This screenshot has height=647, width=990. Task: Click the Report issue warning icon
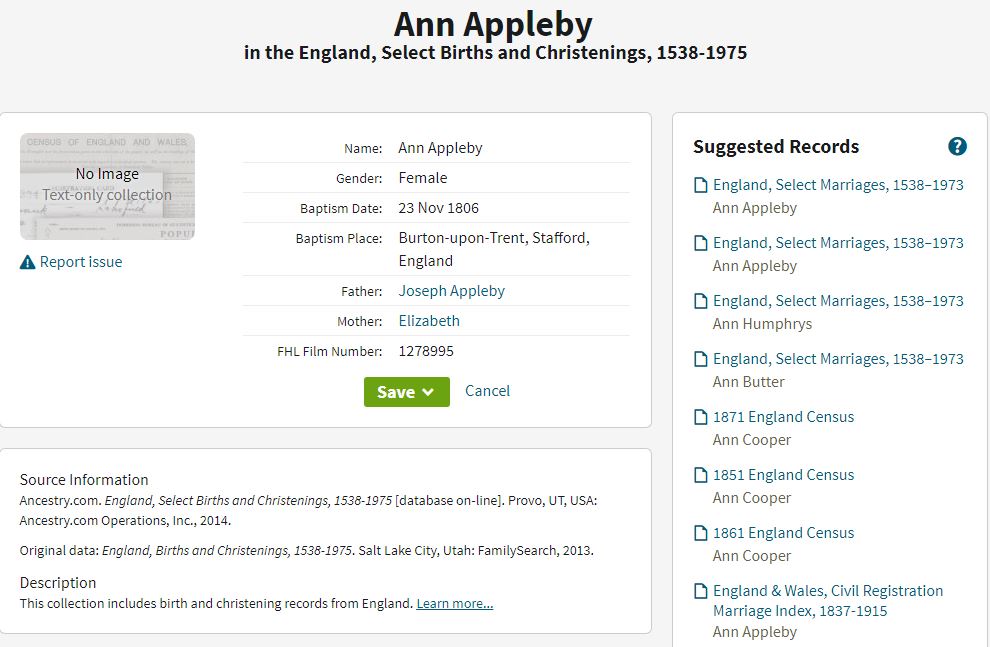[x=27, y=262]
